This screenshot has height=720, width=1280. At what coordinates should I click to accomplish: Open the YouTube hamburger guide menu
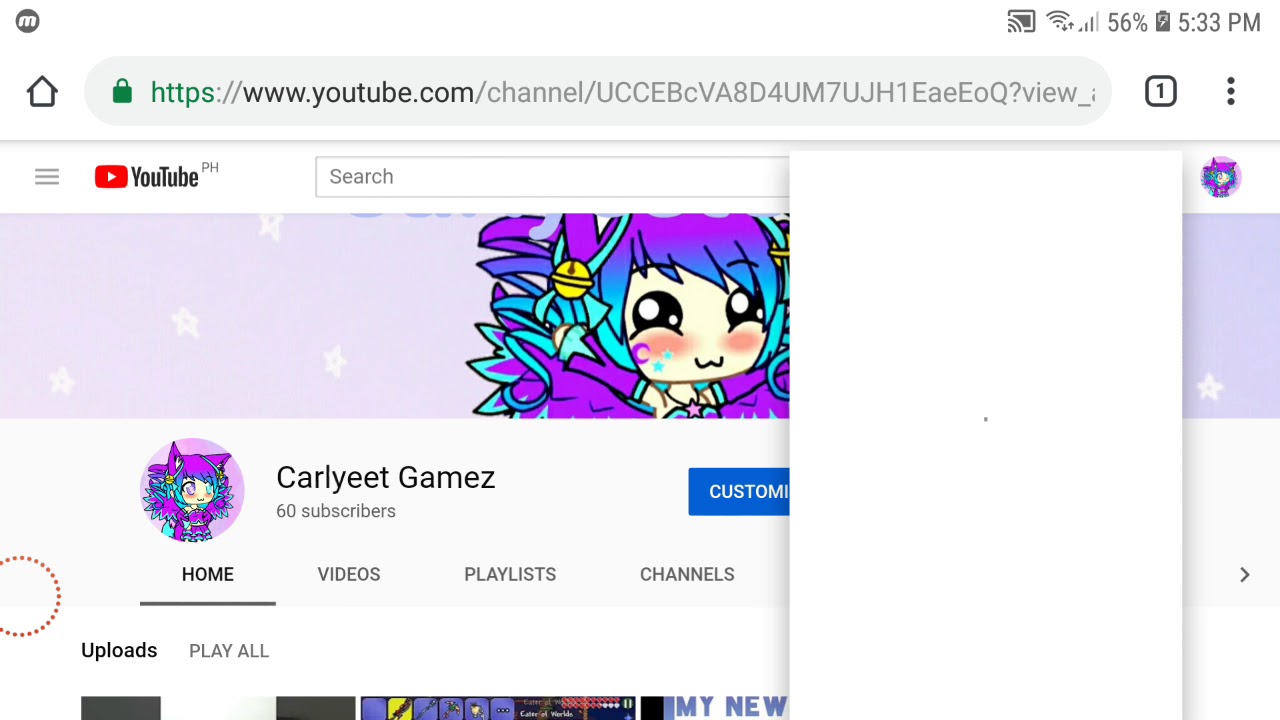click(x=47, y=177)
